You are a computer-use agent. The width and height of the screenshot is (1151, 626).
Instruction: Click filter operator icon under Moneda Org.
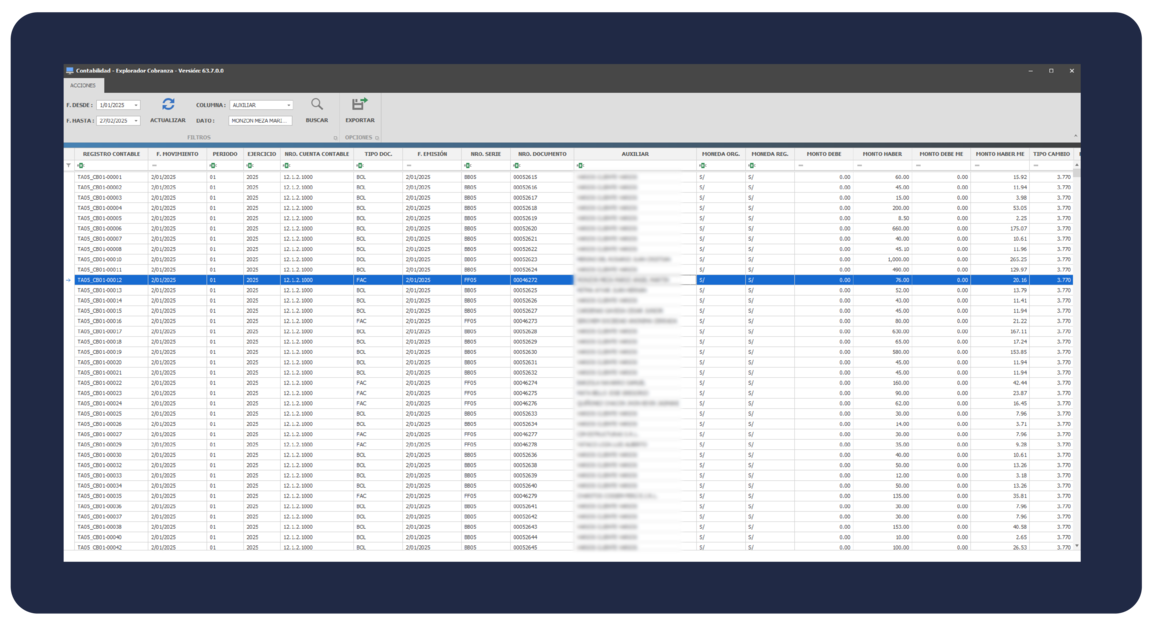tap(702, 165)
